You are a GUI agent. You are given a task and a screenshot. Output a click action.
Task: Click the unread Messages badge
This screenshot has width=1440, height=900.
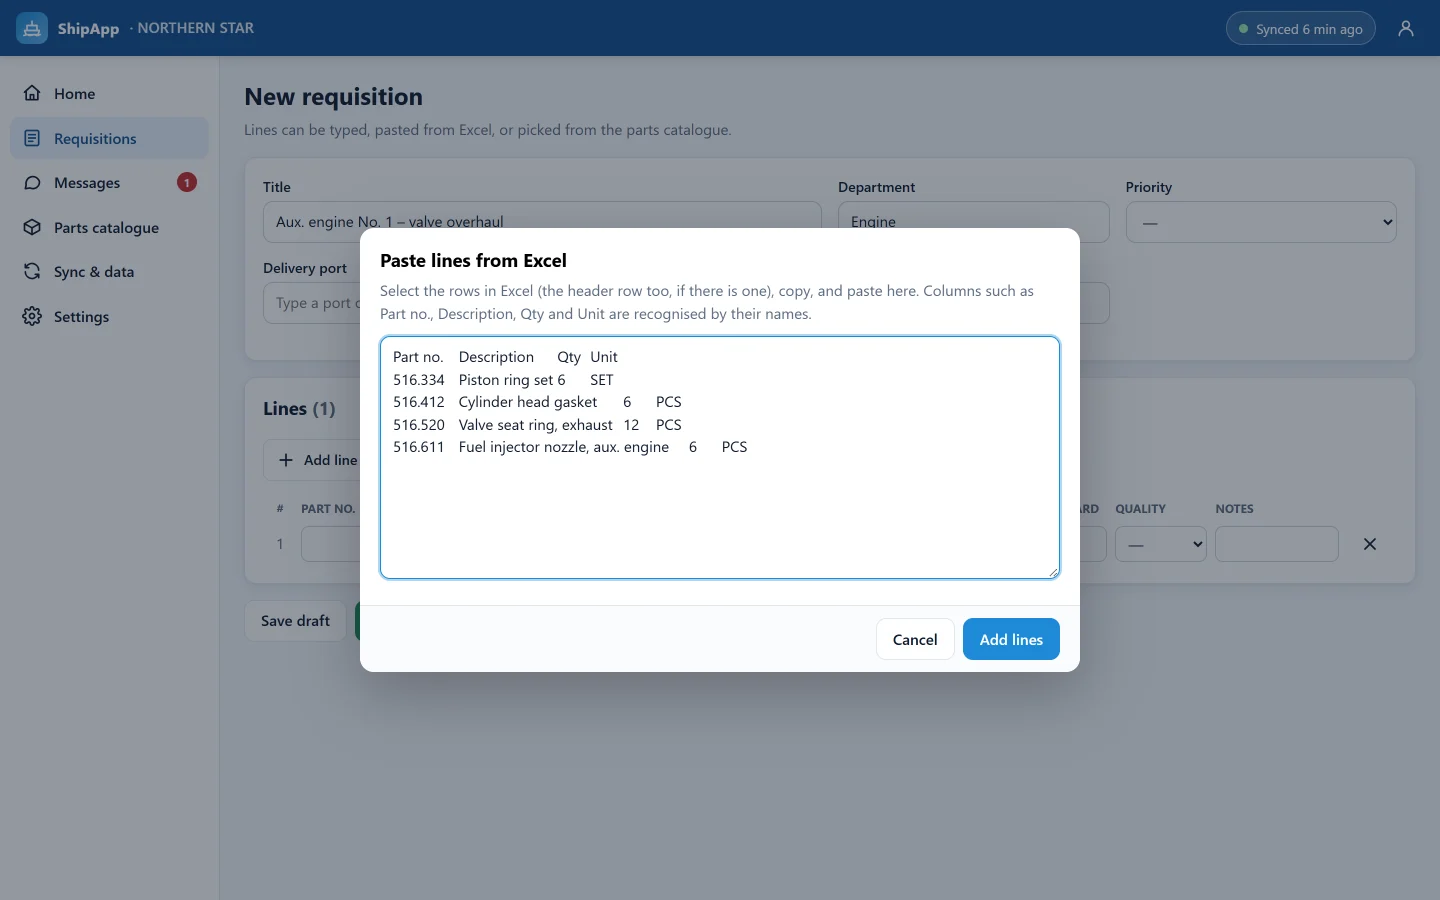click(187, 183)
